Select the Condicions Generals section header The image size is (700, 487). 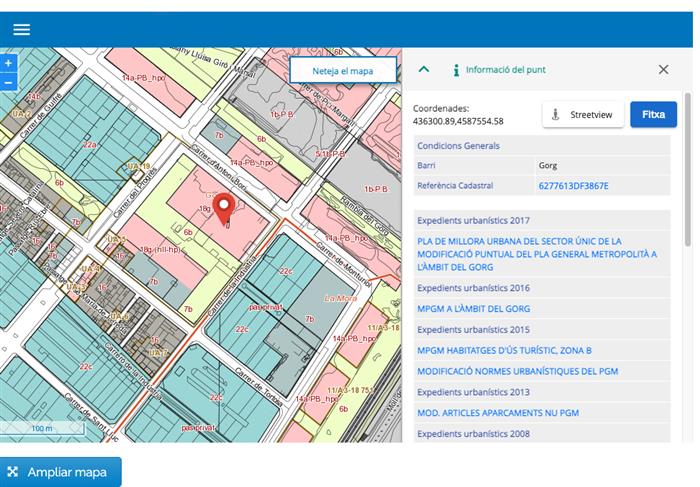pos(458,146)
